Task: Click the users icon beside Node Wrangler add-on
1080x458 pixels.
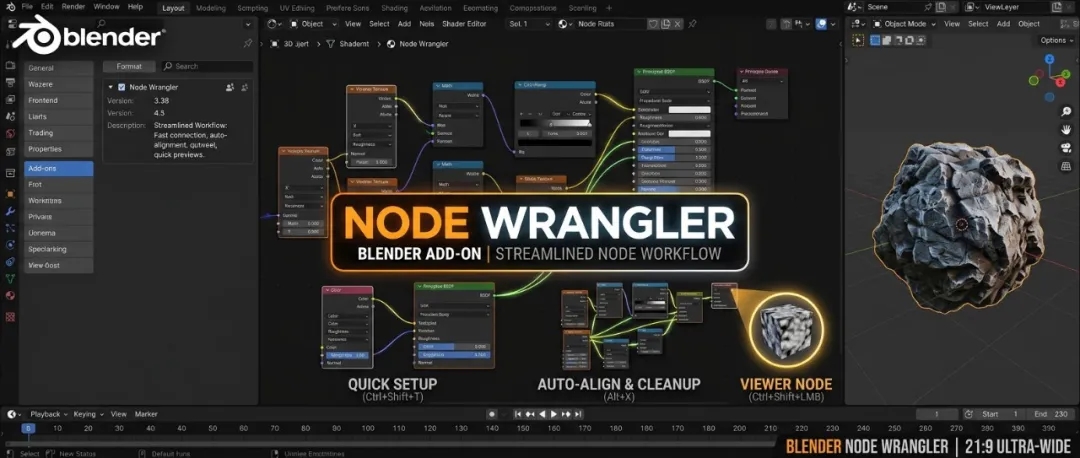Action: [x=230, y=87]
